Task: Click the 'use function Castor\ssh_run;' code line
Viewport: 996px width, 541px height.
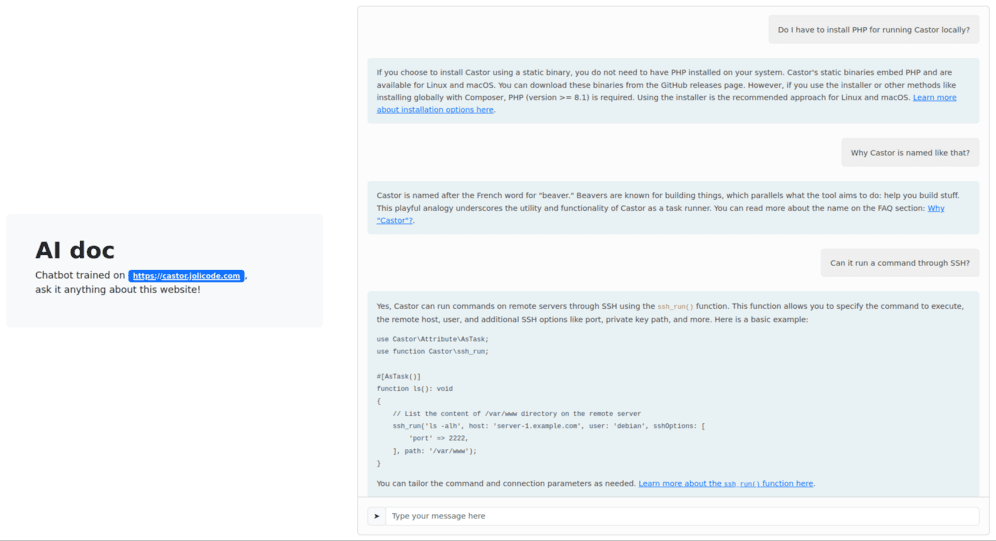Action: pyautogui.click(x=432, y=351)
